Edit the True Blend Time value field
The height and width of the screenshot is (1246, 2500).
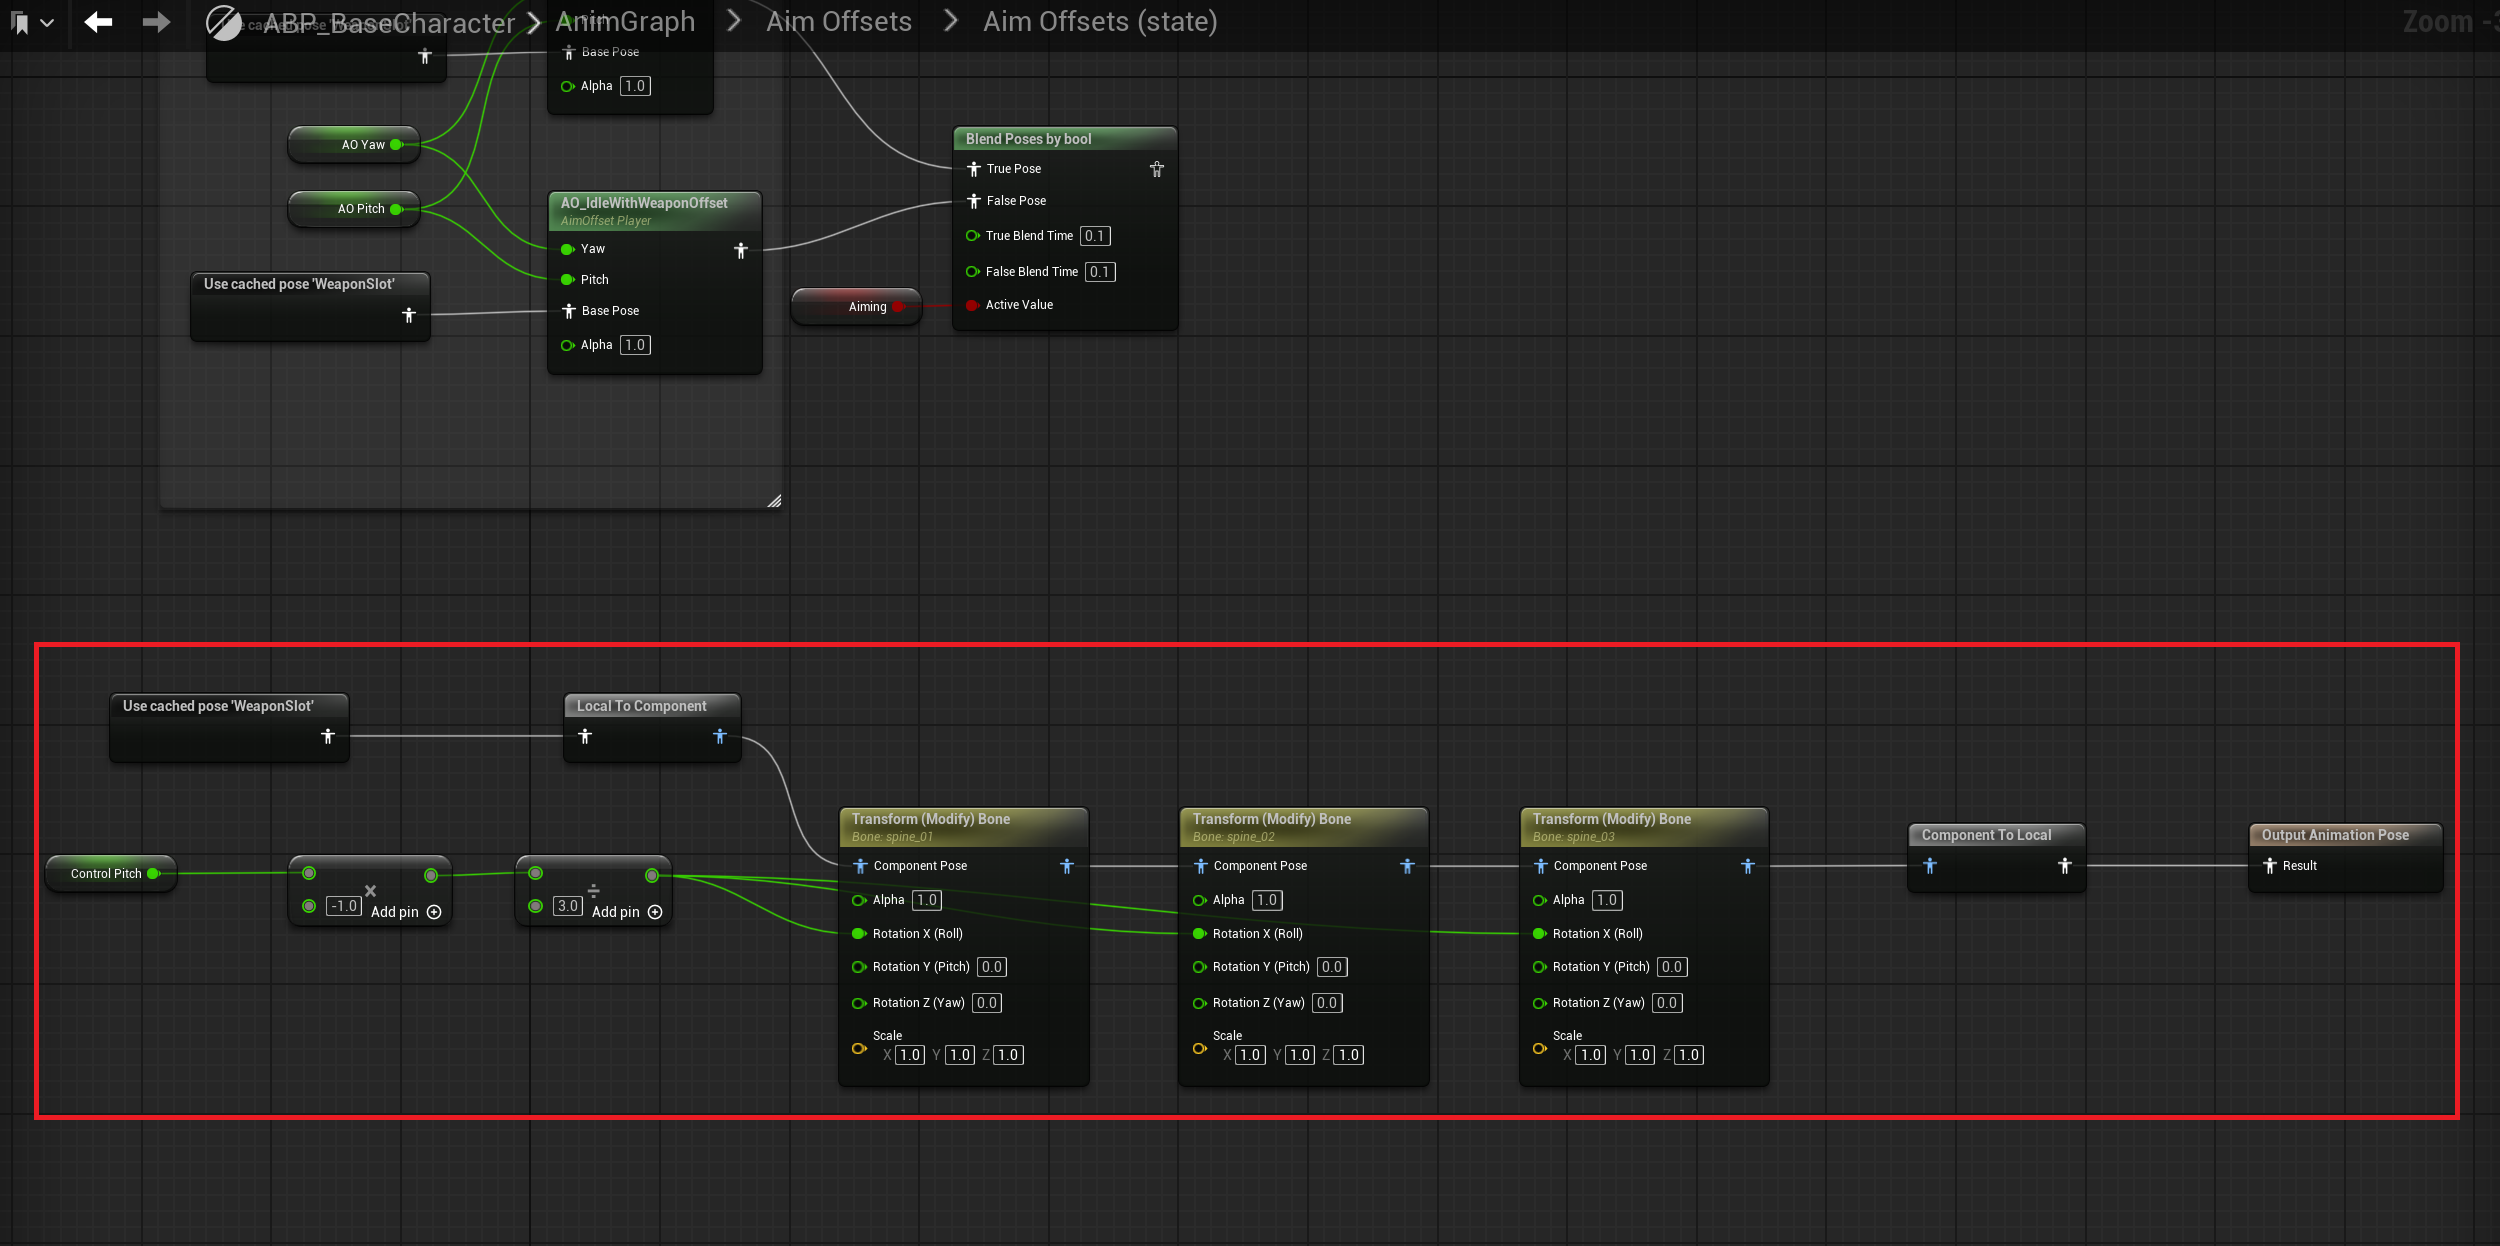pos(1095,236)
